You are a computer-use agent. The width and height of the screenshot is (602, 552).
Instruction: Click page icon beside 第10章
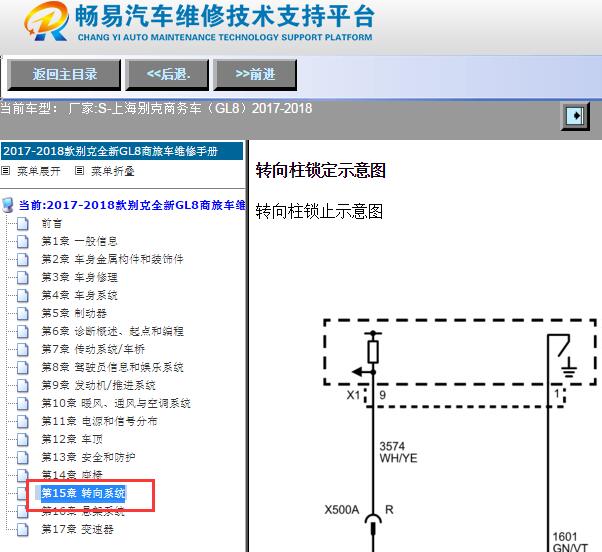coord(23,403)
